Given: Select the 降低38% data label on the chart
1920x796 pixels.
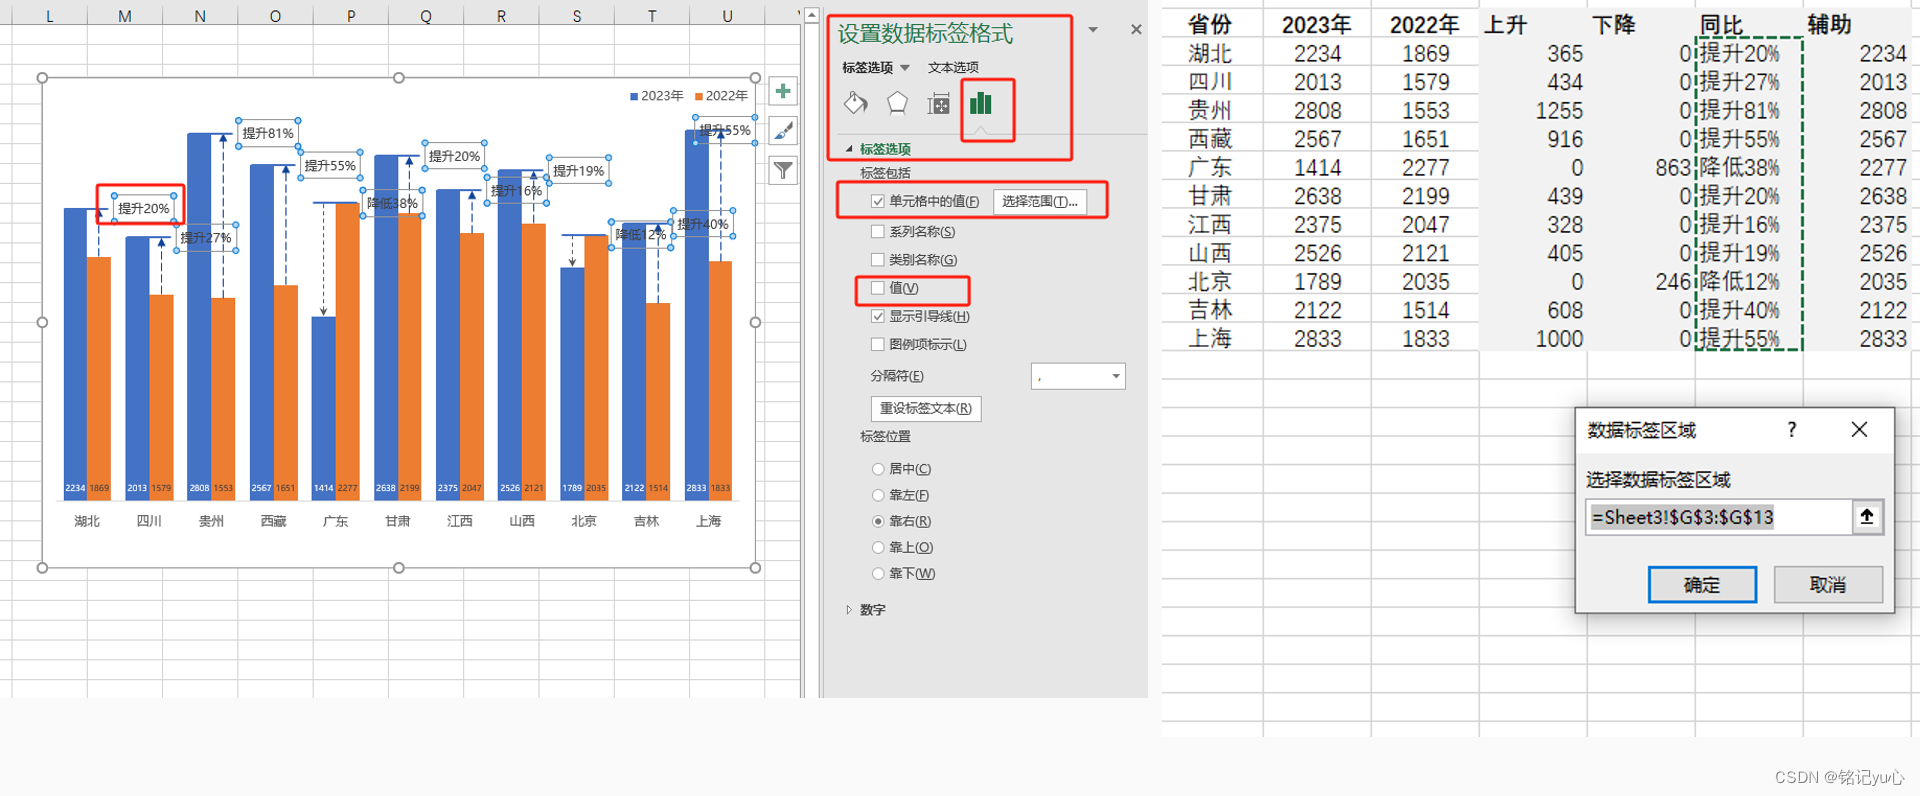Looking at the screenshot, I should (x=392, y=203).
